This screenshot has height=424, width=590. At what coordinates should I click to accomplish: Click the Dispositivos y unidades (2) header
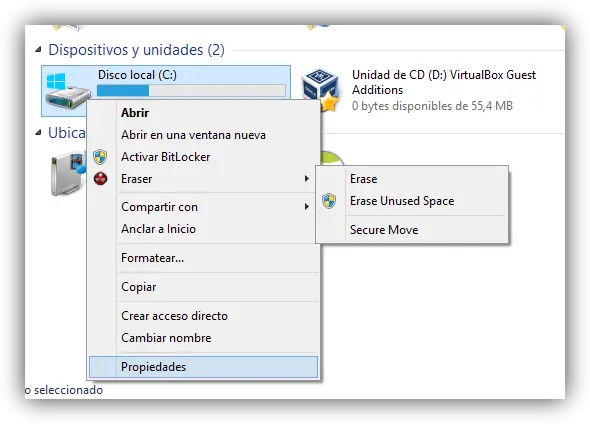tap(137, 50)
